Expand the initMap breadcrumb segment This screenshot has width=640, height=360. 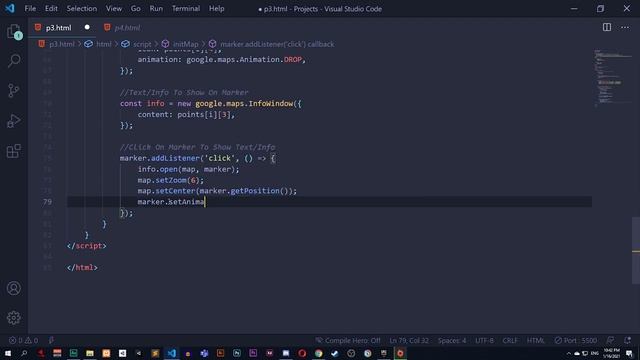[x=185, y=44]
